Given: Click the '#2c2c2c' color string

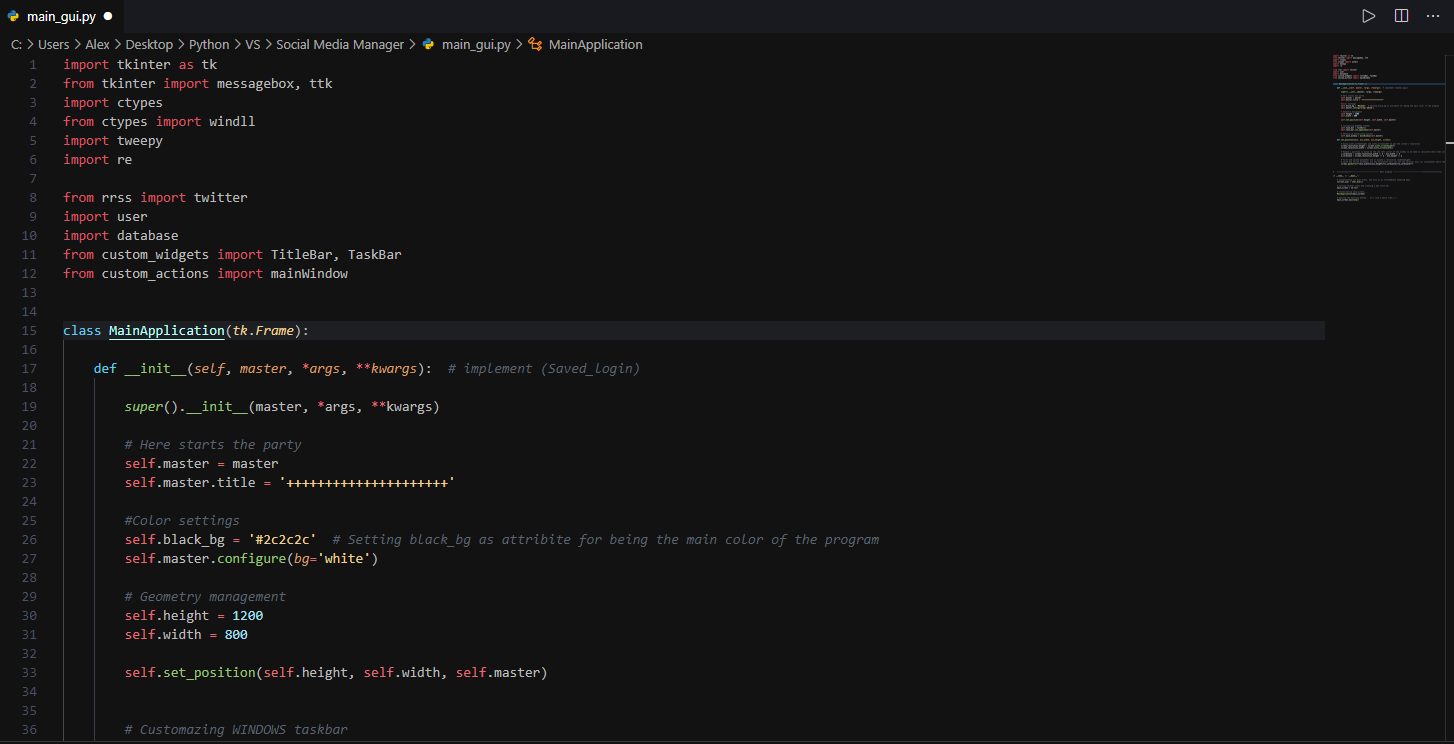Looking at the screenshot, I should click(283, 540).
